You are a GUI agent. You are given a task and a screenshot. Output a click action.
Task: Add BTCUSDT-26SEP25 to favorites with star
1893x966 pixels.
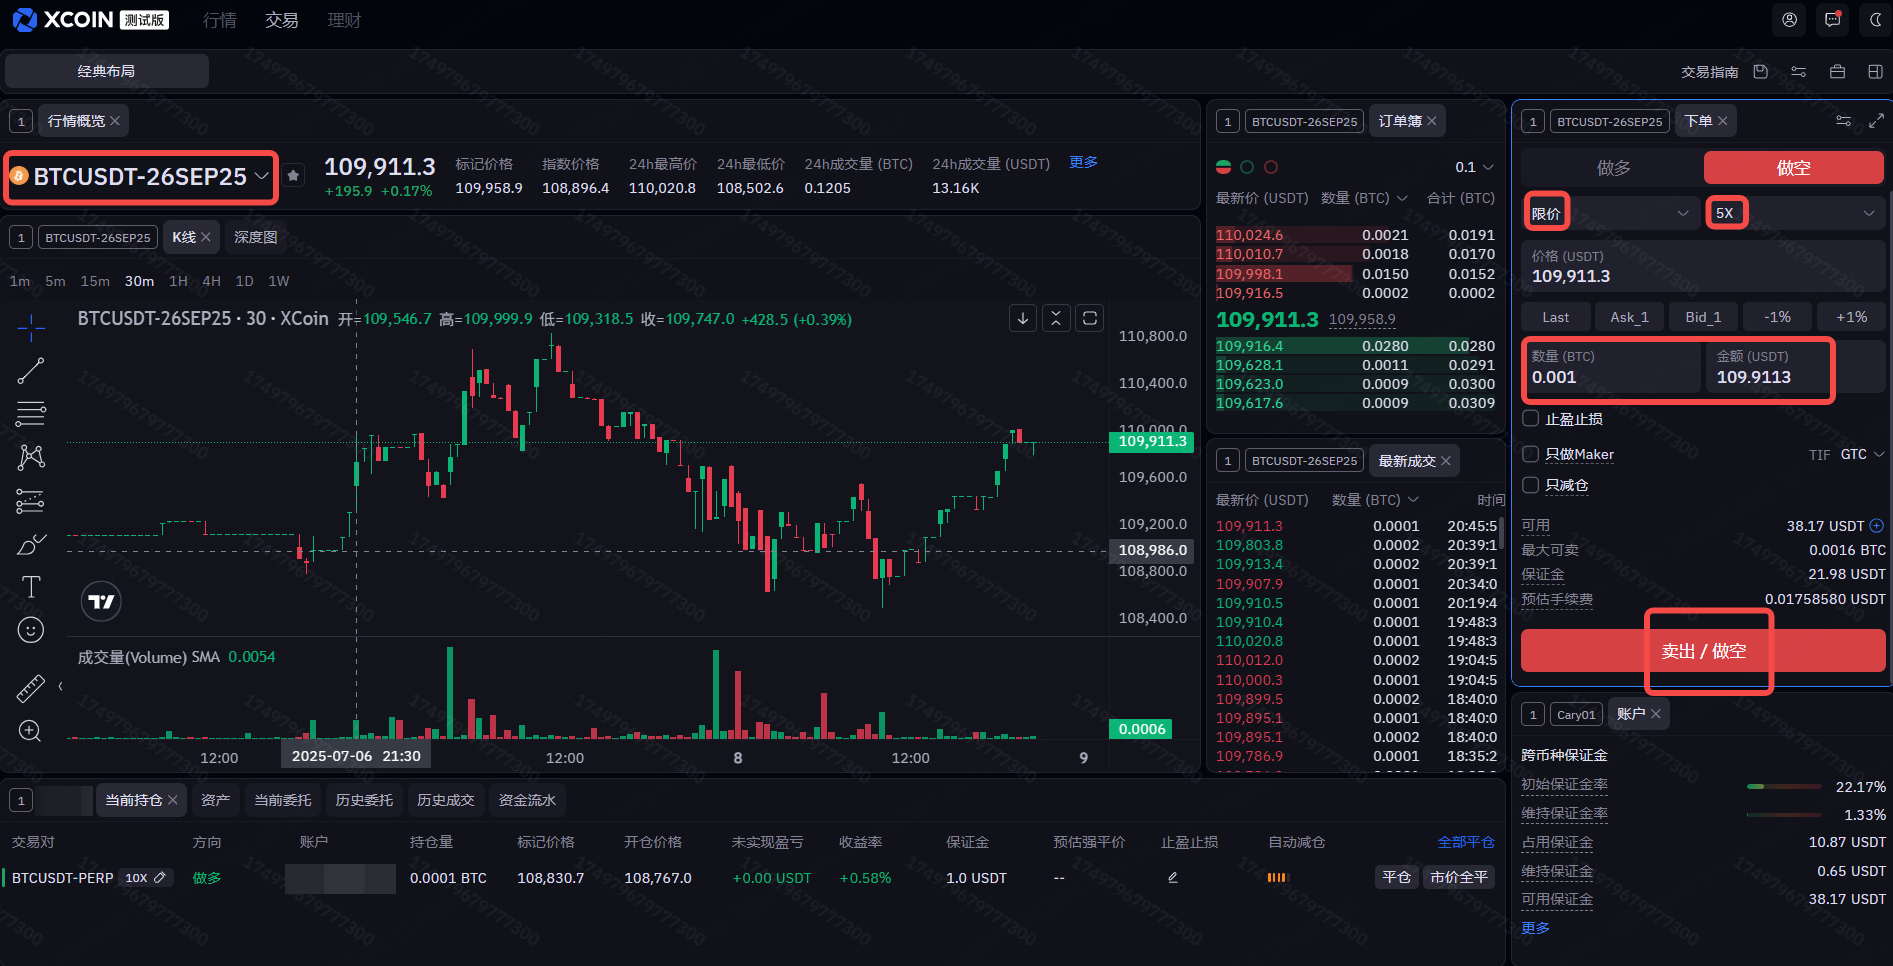coord(293,176)
